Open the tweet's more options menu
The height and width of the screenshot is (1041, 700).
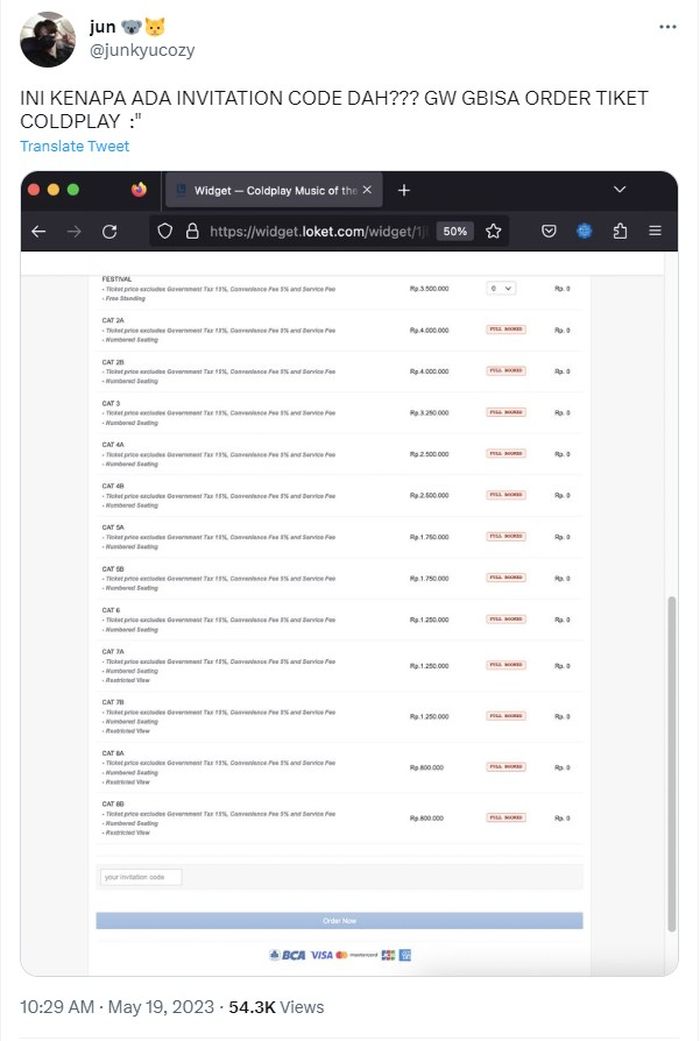click(667, 27)
